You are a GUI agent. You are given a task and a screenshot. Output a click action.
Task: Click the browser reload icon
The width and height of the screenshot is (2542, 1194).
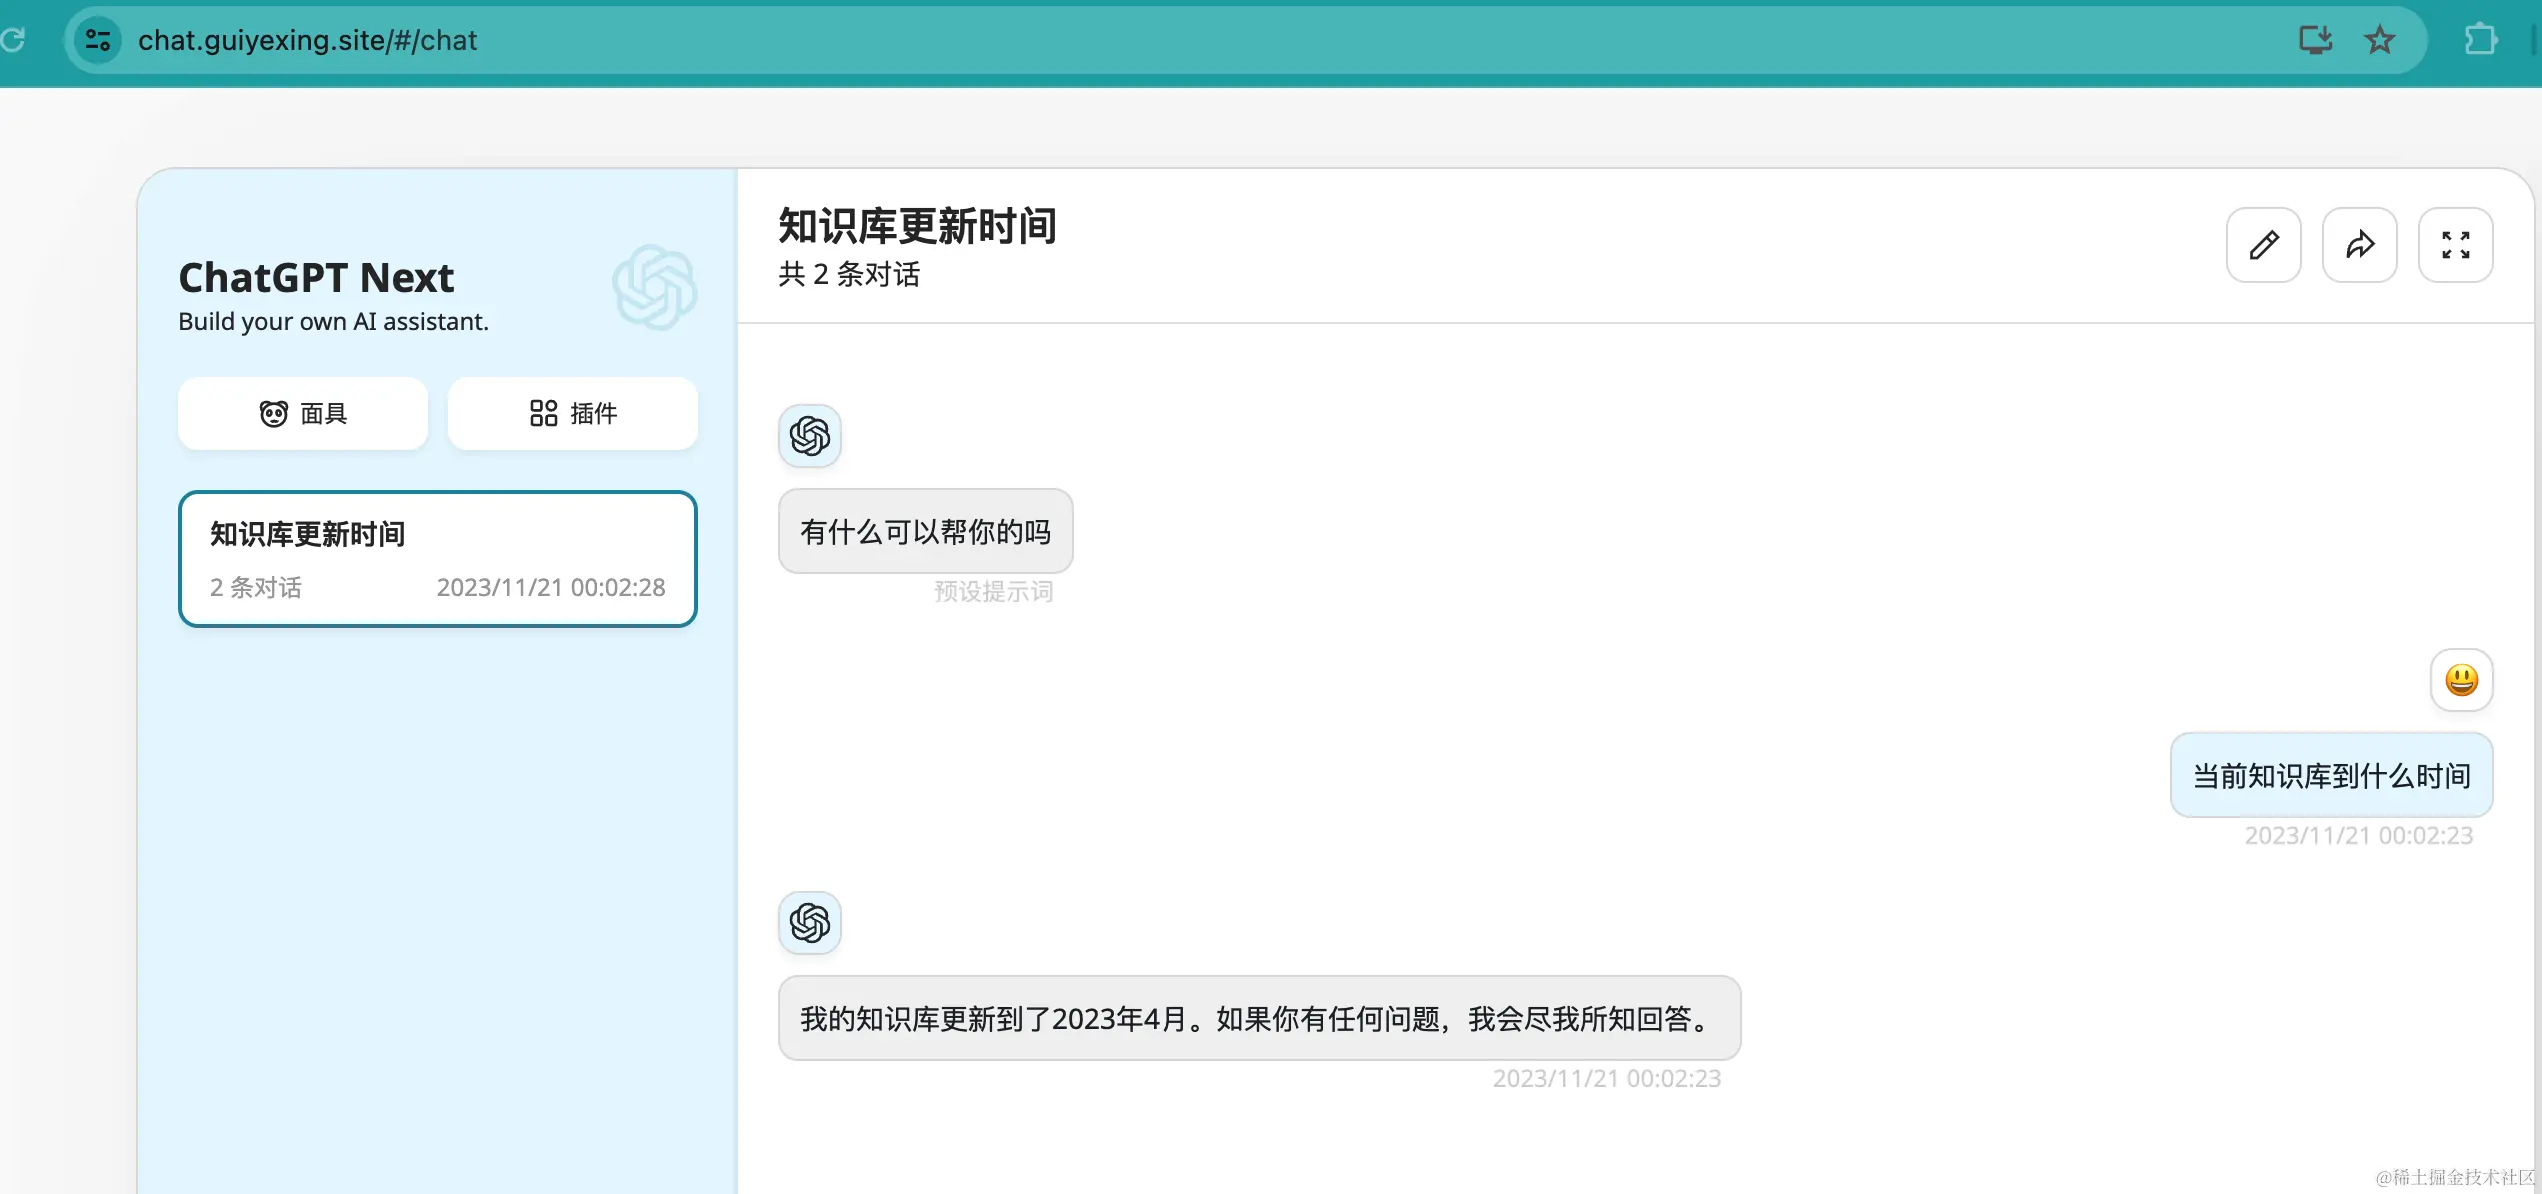14,40
